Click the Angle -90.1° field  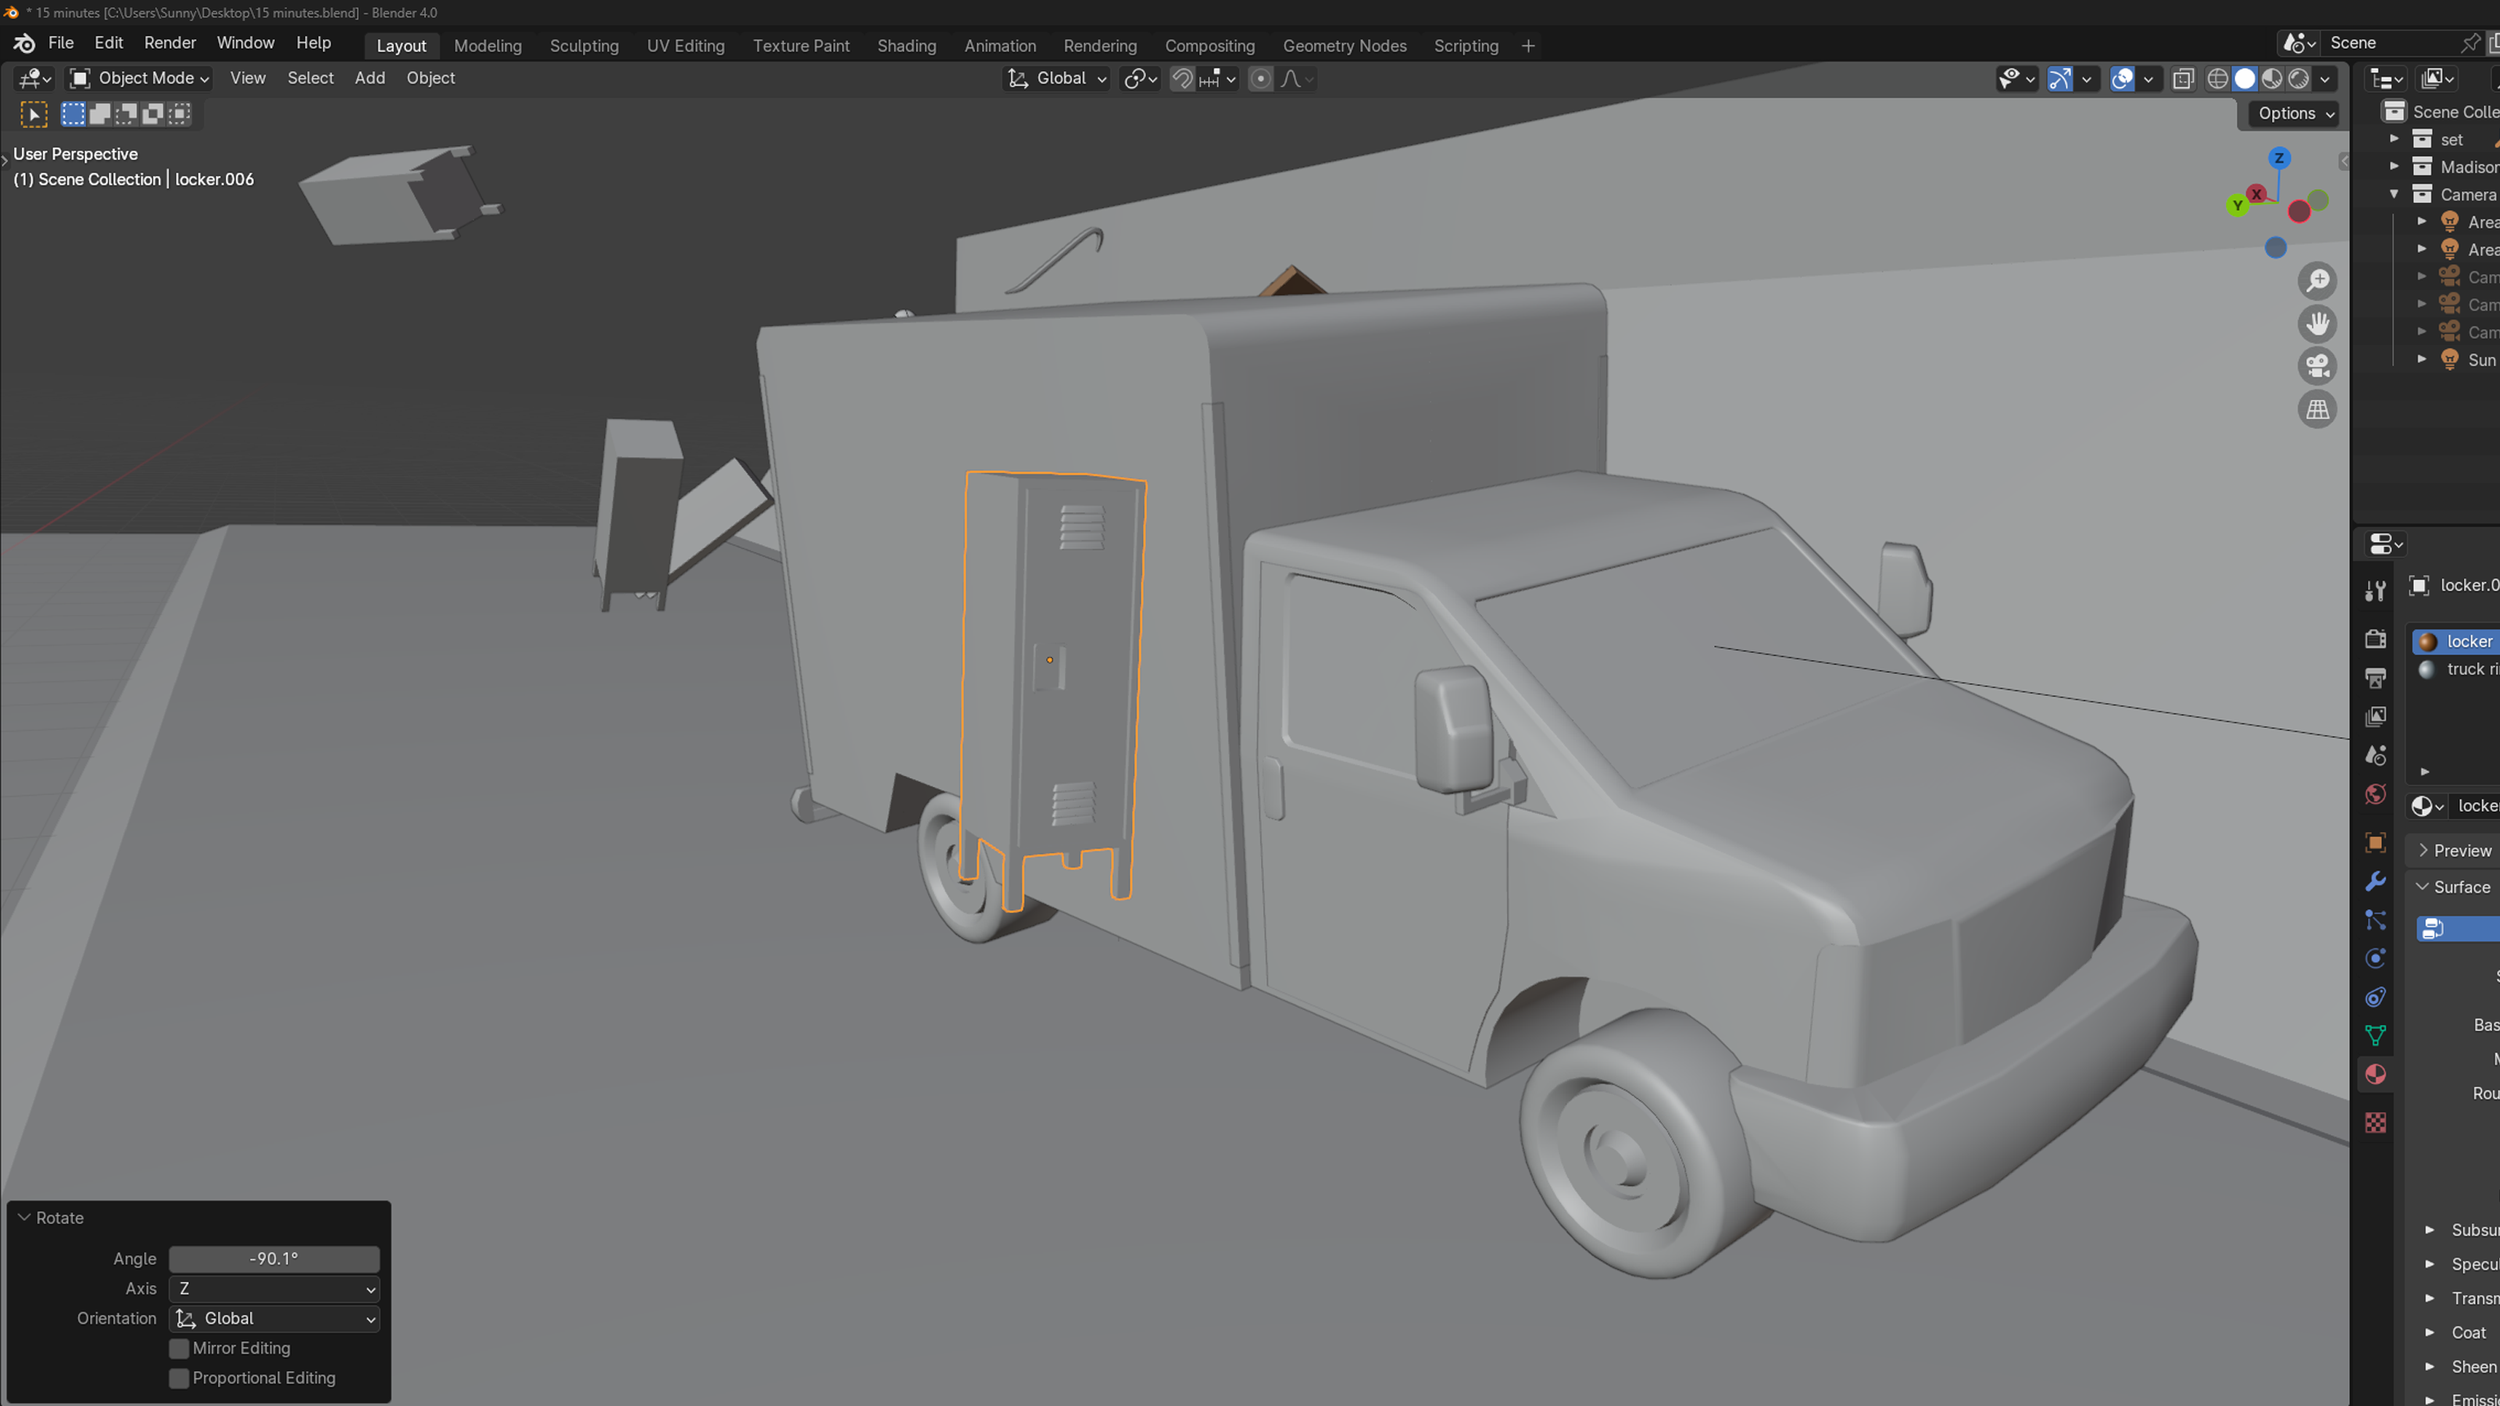274,1259
